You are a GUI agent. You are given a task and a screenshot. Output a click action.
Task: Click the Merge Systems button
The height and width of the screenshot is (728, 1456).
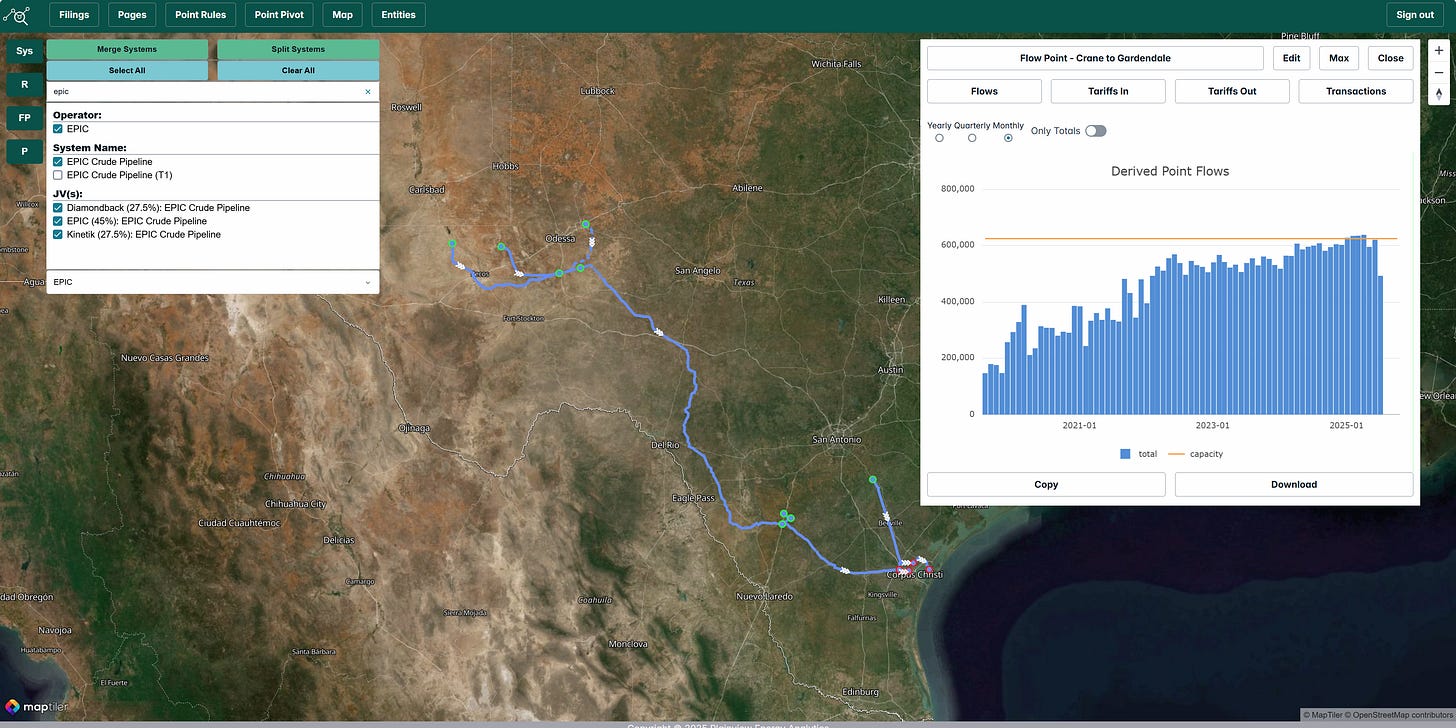[127, 49]
